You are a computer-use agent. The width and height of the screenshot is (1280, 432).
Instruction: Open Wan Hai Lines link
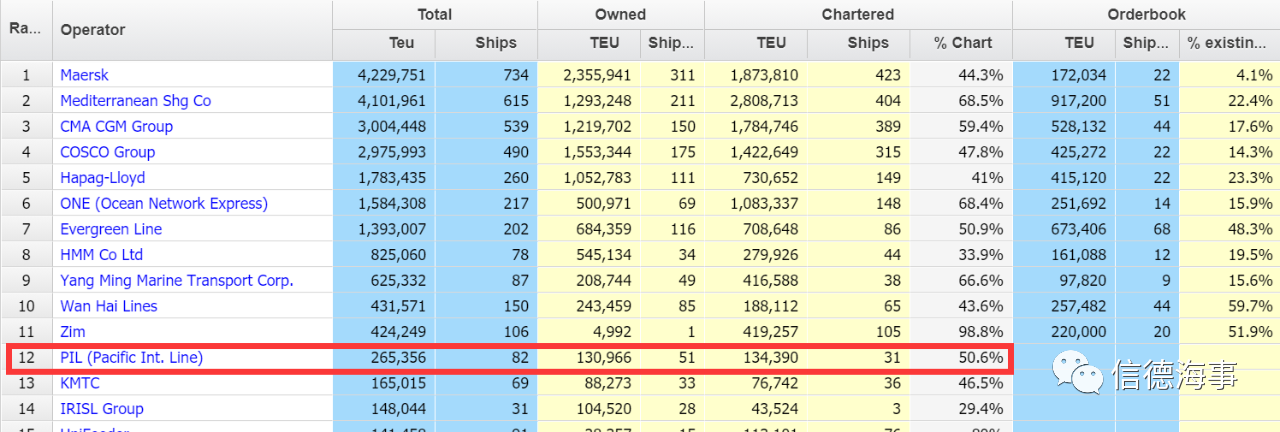[x=109, y=306]
